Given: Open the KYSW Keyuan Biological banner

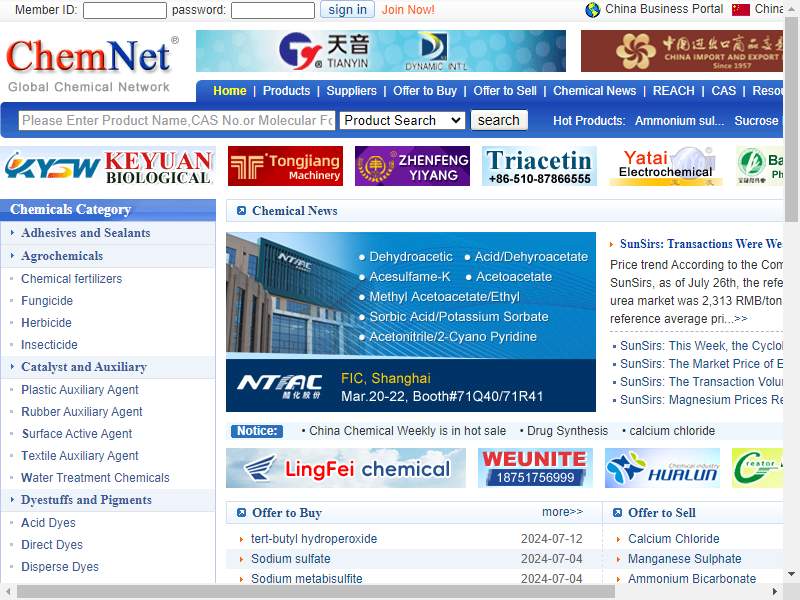Looking at the screenshot, I should click(108, 166).
